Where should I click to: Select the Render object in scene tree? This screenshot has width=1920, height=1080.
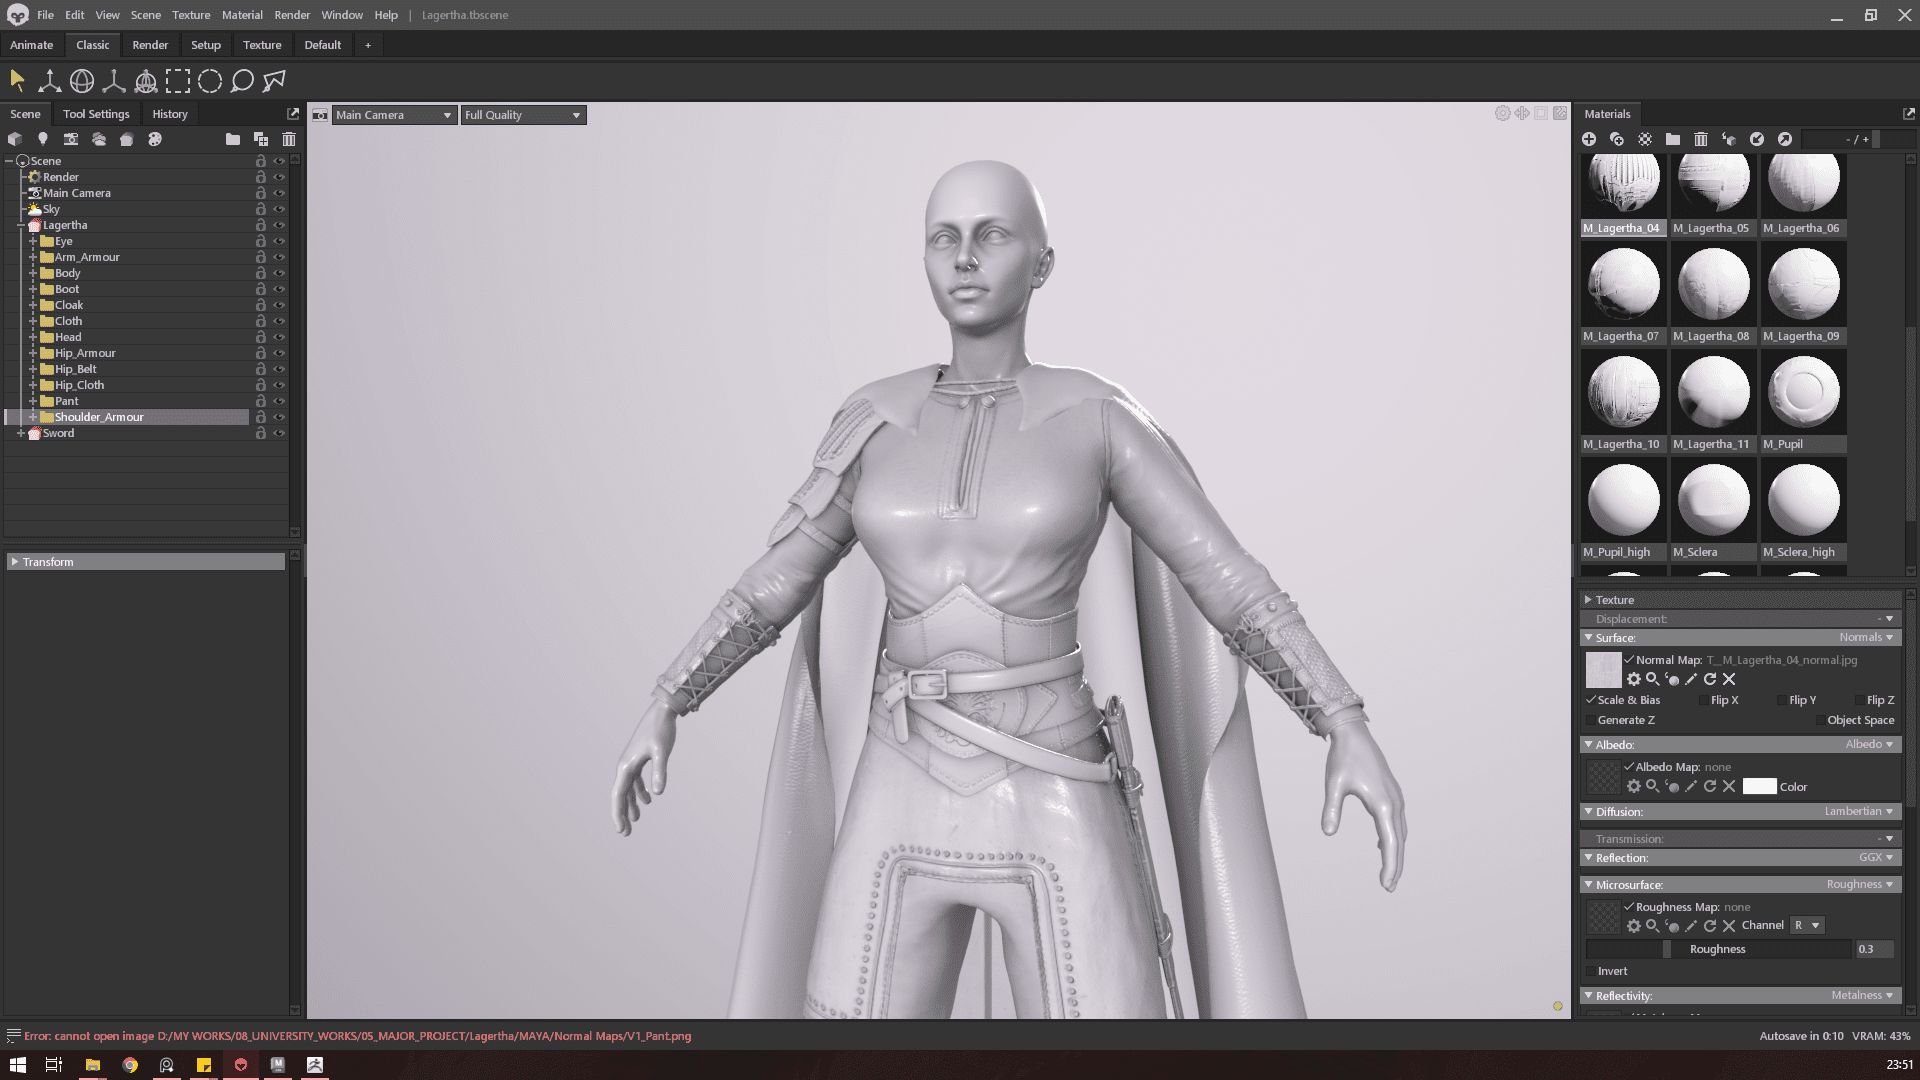coord(60,177)
